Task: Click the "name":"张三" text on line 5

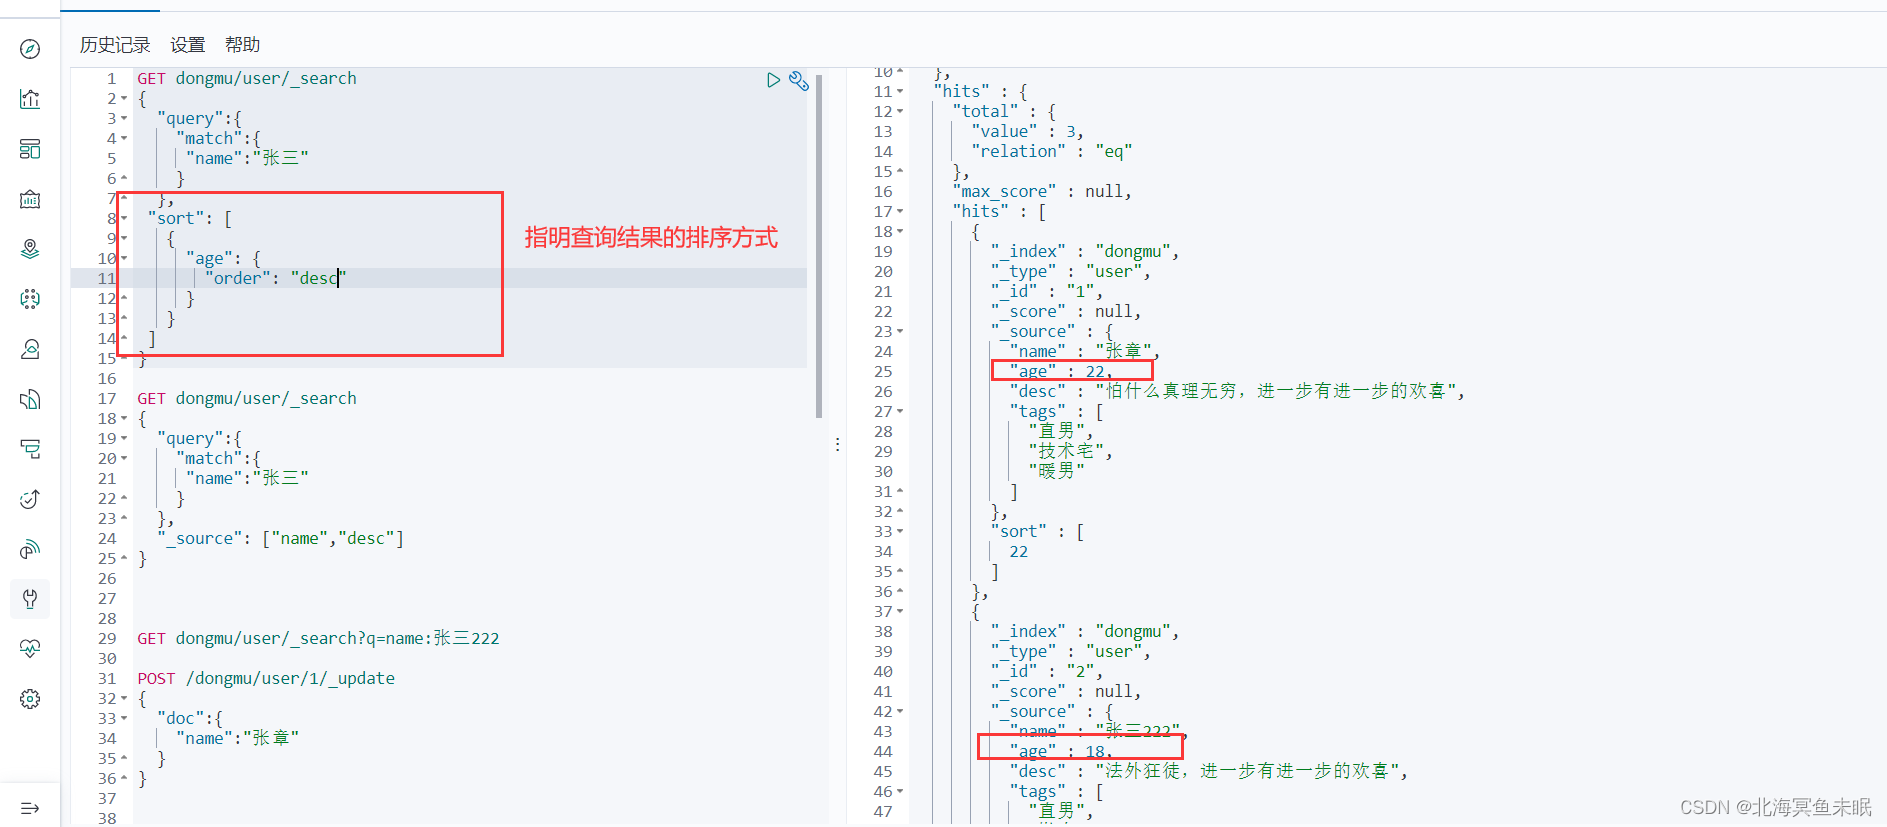Action: 247,158
